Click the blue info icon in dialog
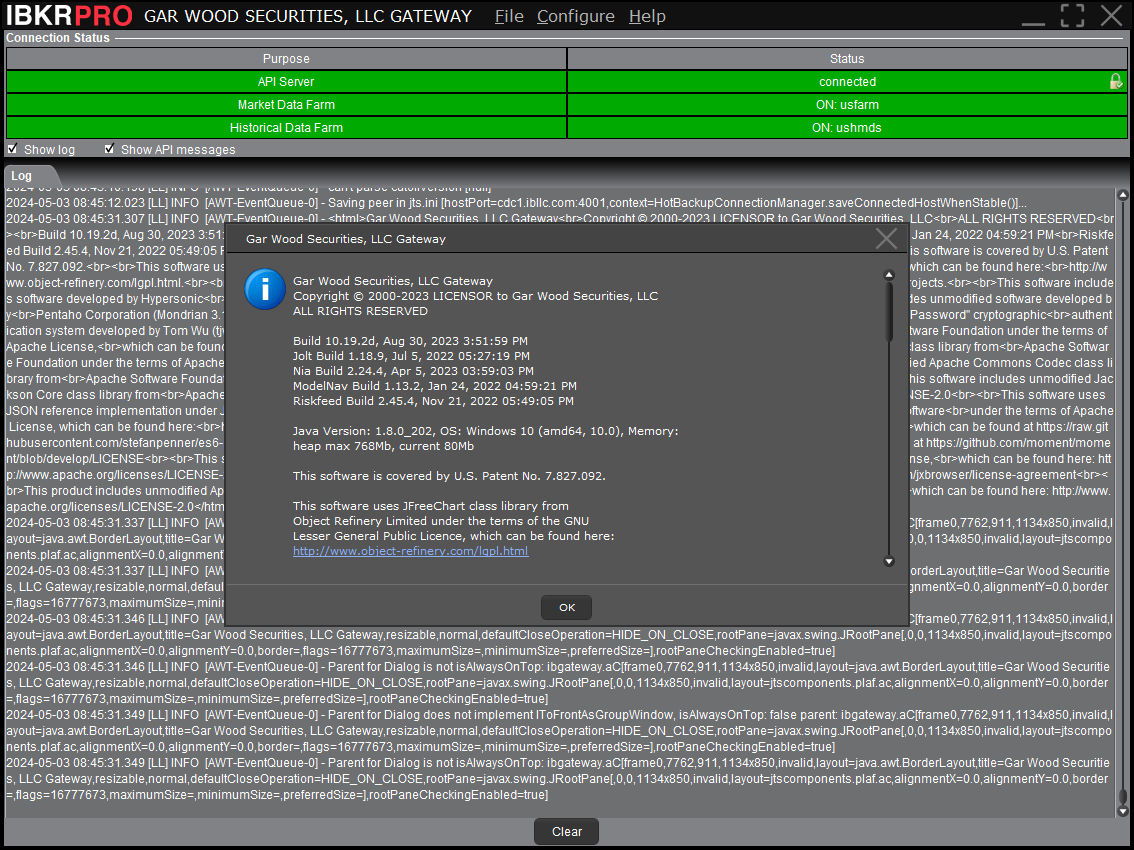 (265, 289)
